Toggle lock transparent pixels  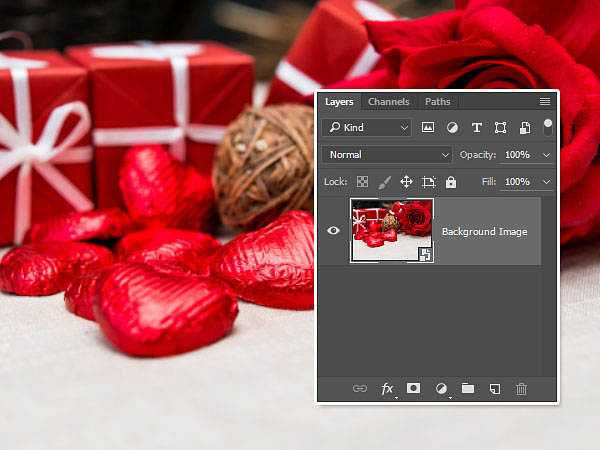pyautogui.click(x=363, y=182)
